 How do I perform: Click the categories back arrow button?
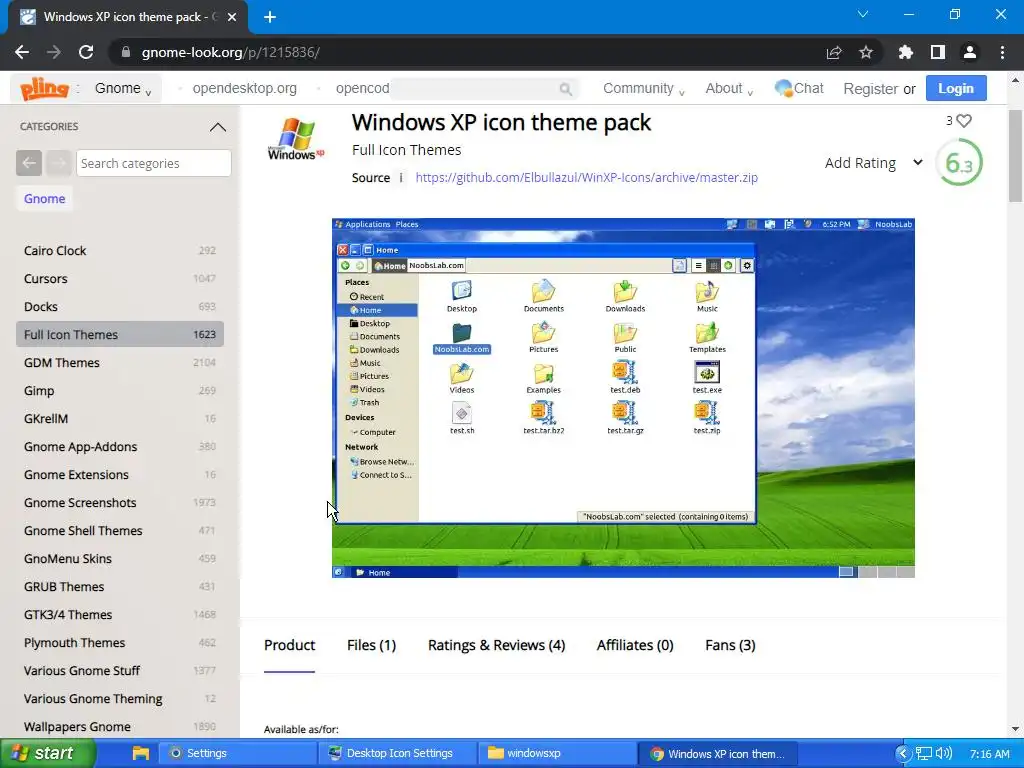point(29,163)
